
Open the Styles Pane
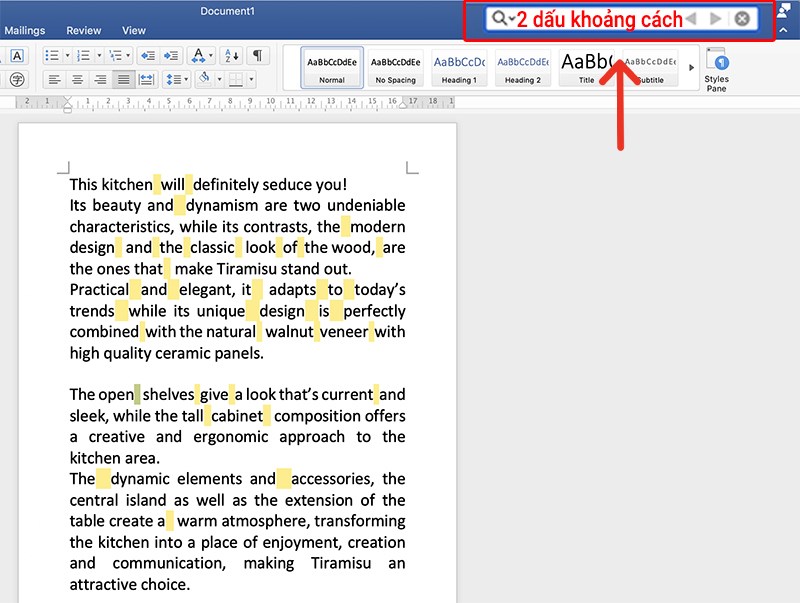pyautogui.click(x=716, y=70)
